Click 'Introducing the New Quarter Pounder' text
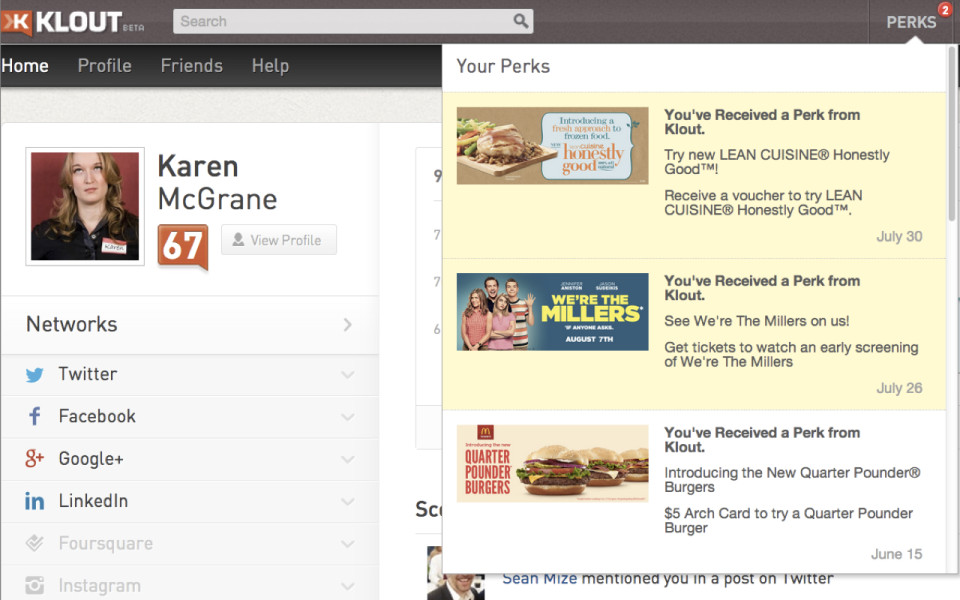The image size is (960, 600). pos(792,480)
